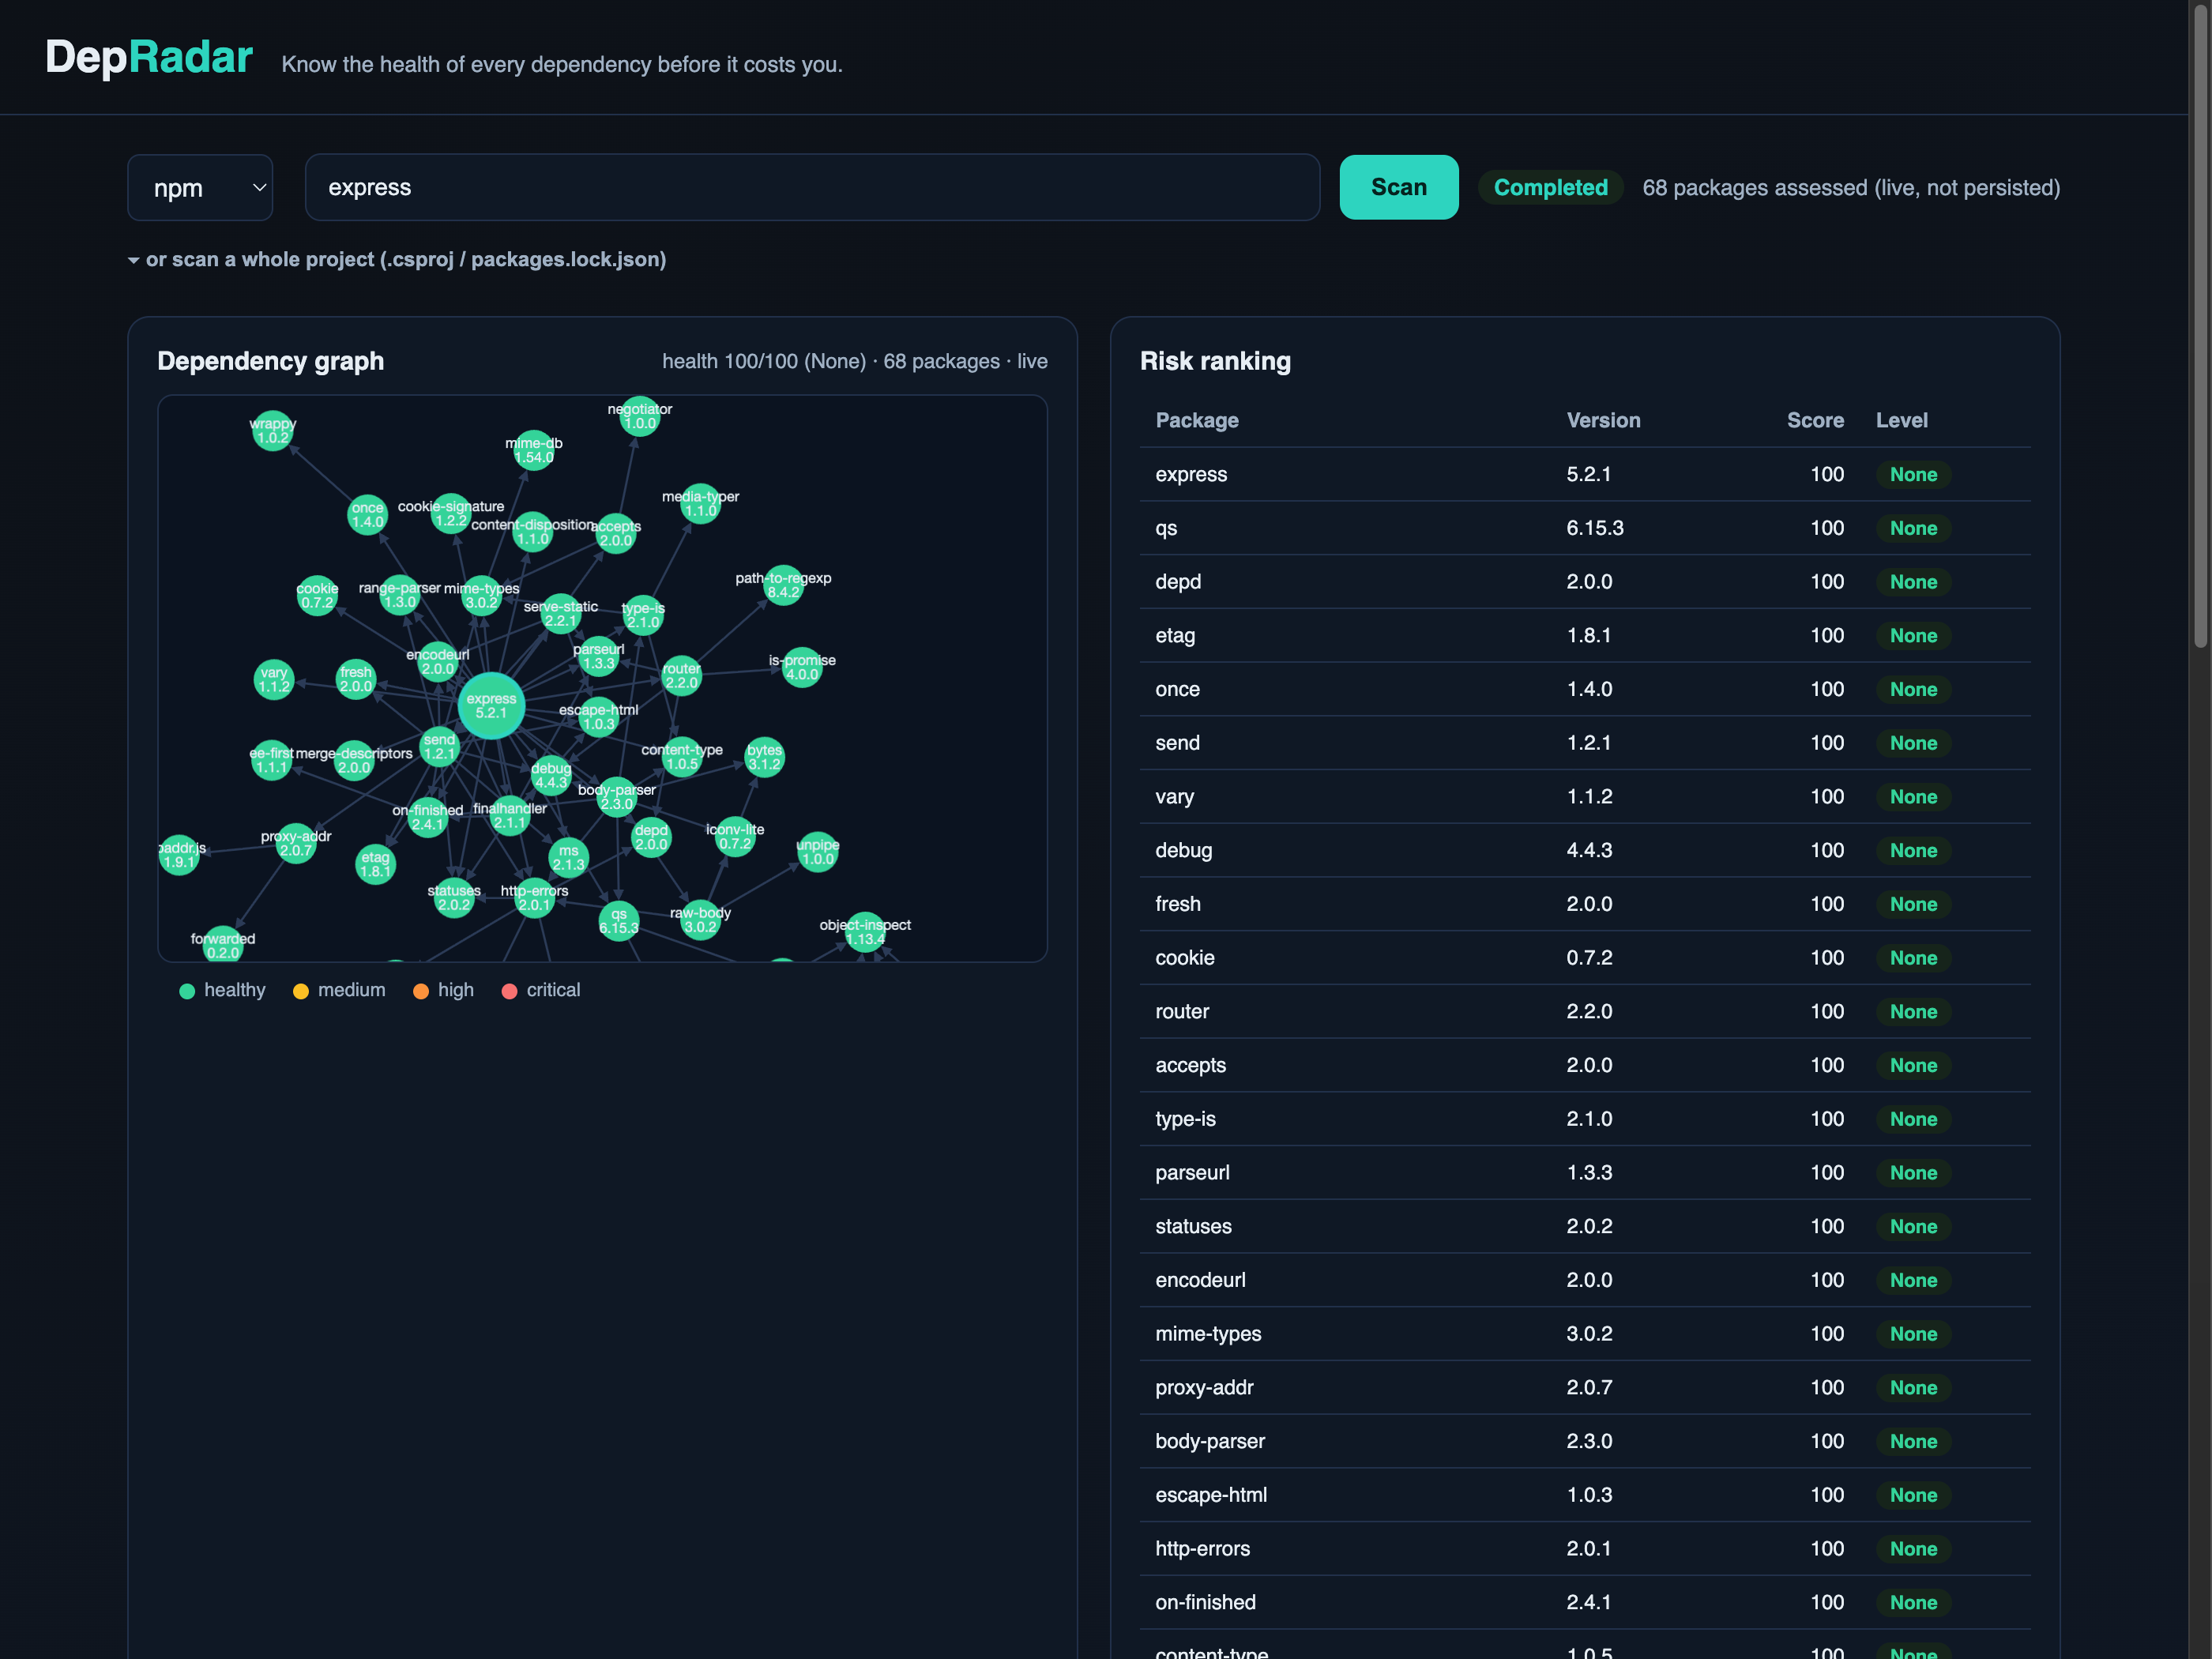Click the healthy green legend dot
The image size is (2212, 1659).
(187, 991)
